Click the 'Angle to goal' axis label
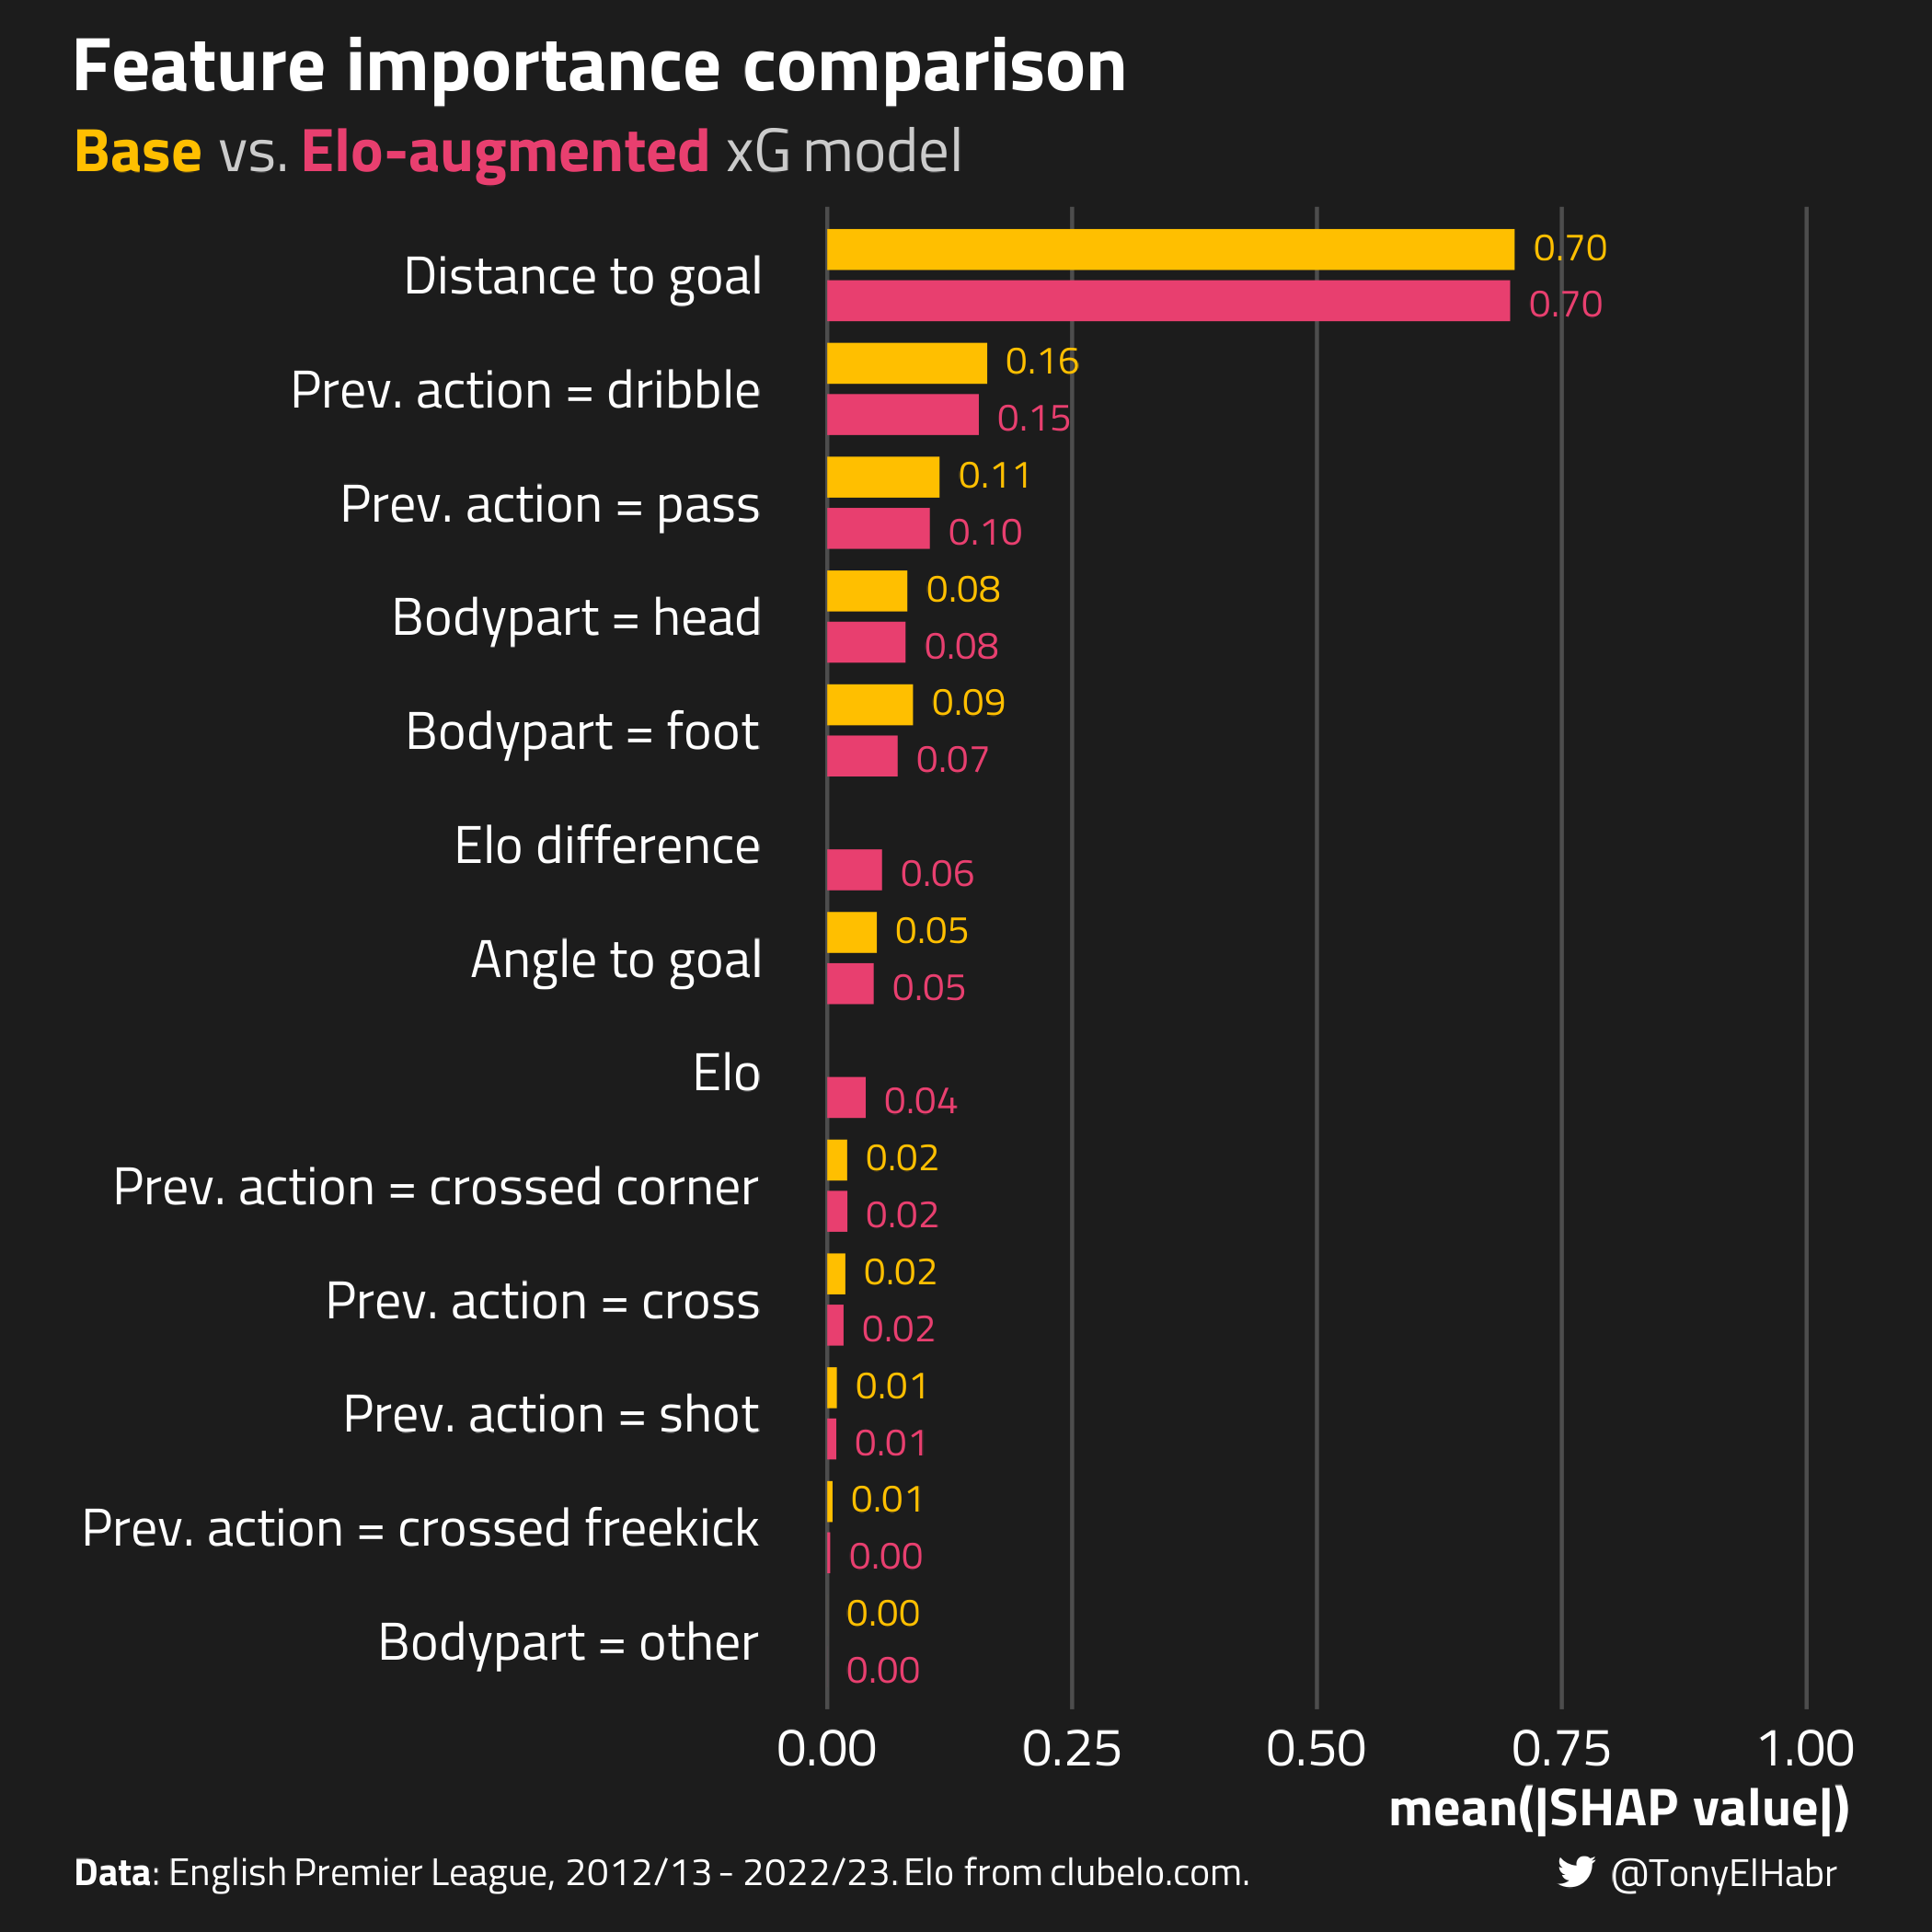 pyautogui.click(x=616, y=960)
